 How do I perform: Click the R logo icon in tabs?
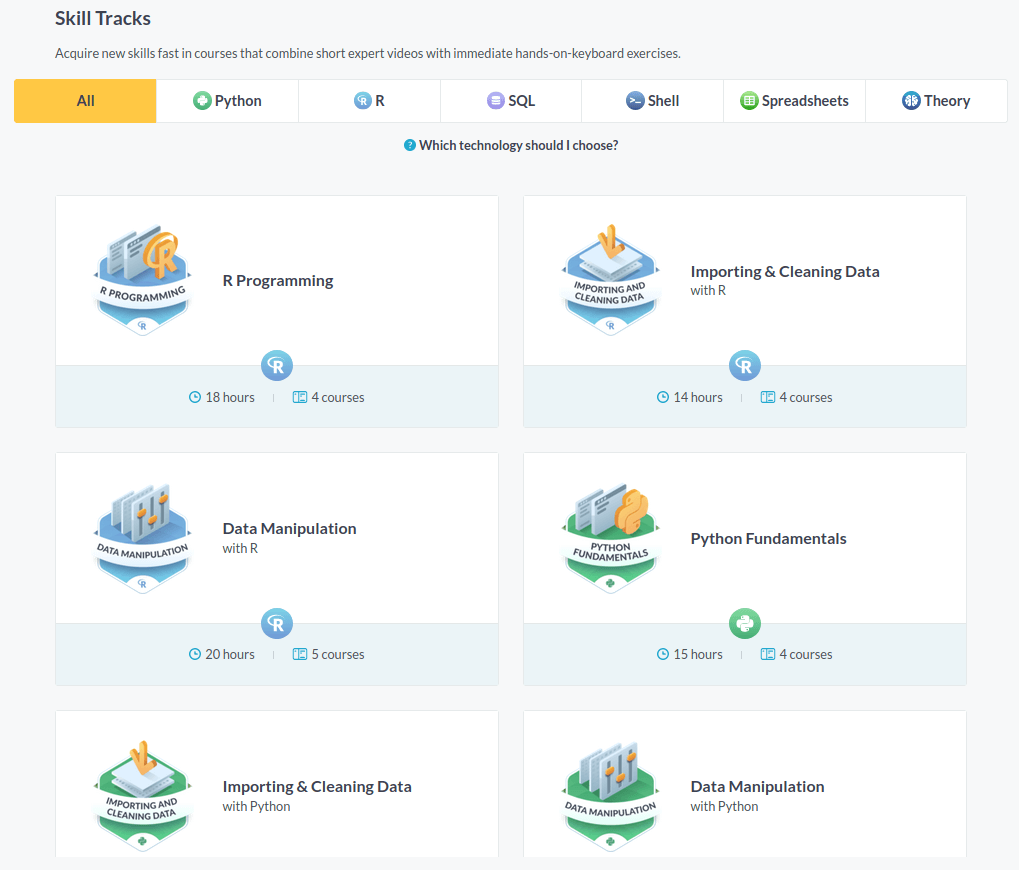[363, 101]
